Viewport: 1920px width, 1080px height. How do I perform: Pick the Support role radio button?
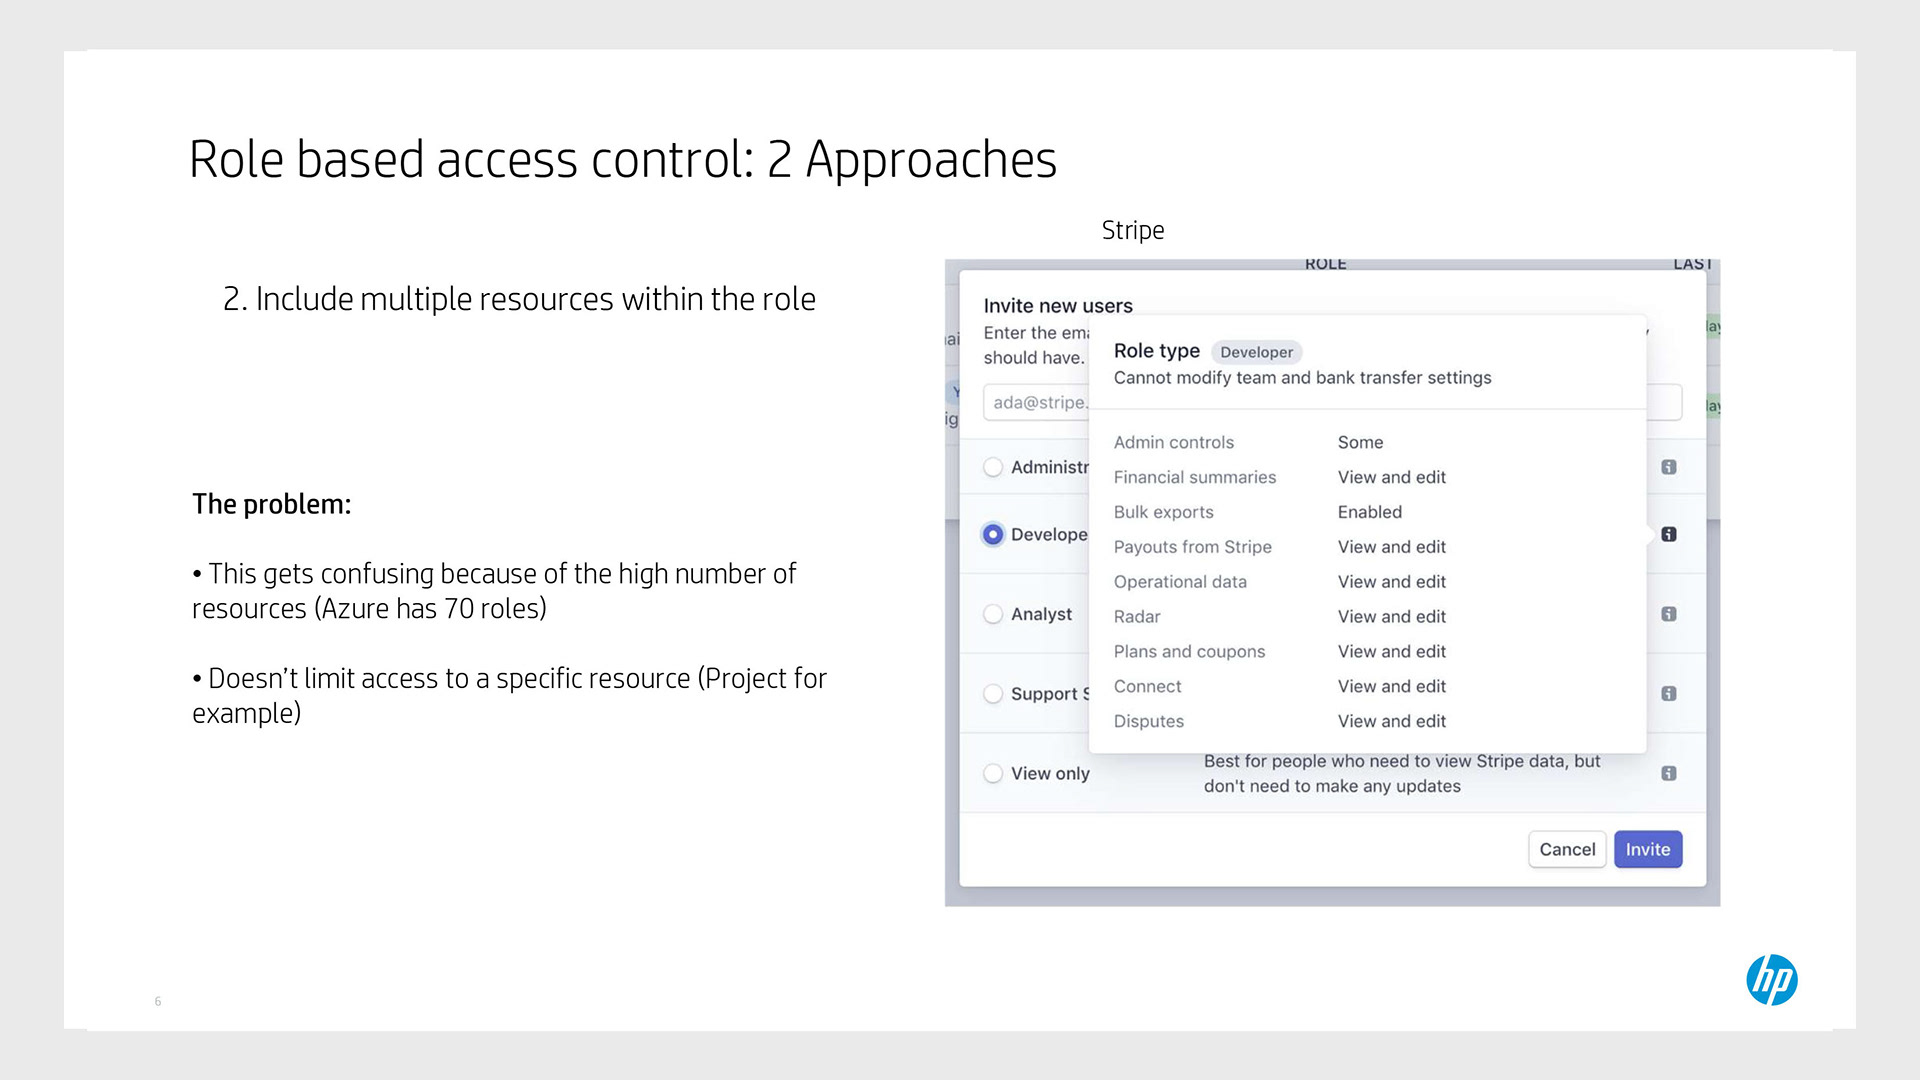point(993,694)
